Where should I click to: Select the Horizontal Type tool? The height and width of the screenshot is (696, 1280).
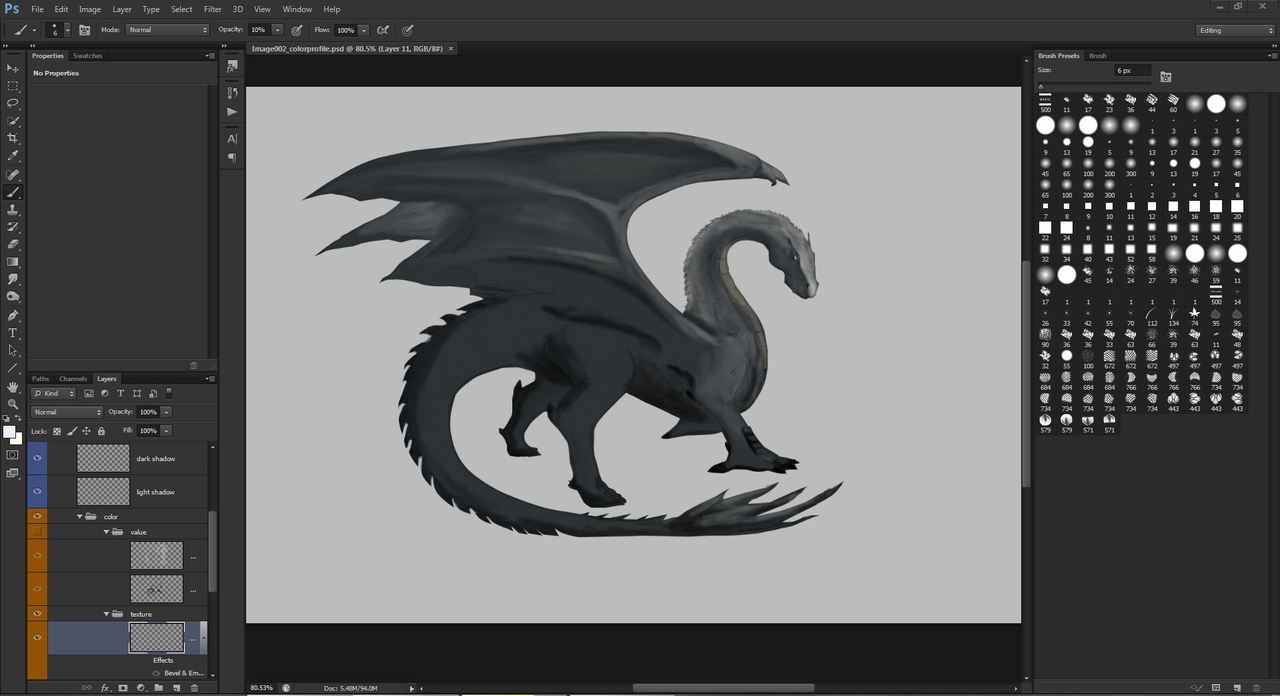pos(13,333)
